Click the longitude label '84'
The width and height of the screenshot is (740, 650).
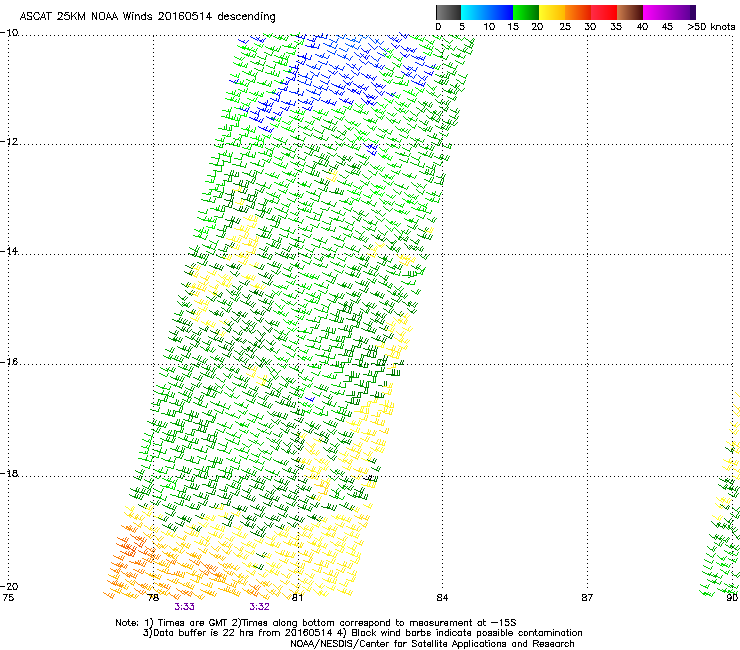[x=442, y=598]
